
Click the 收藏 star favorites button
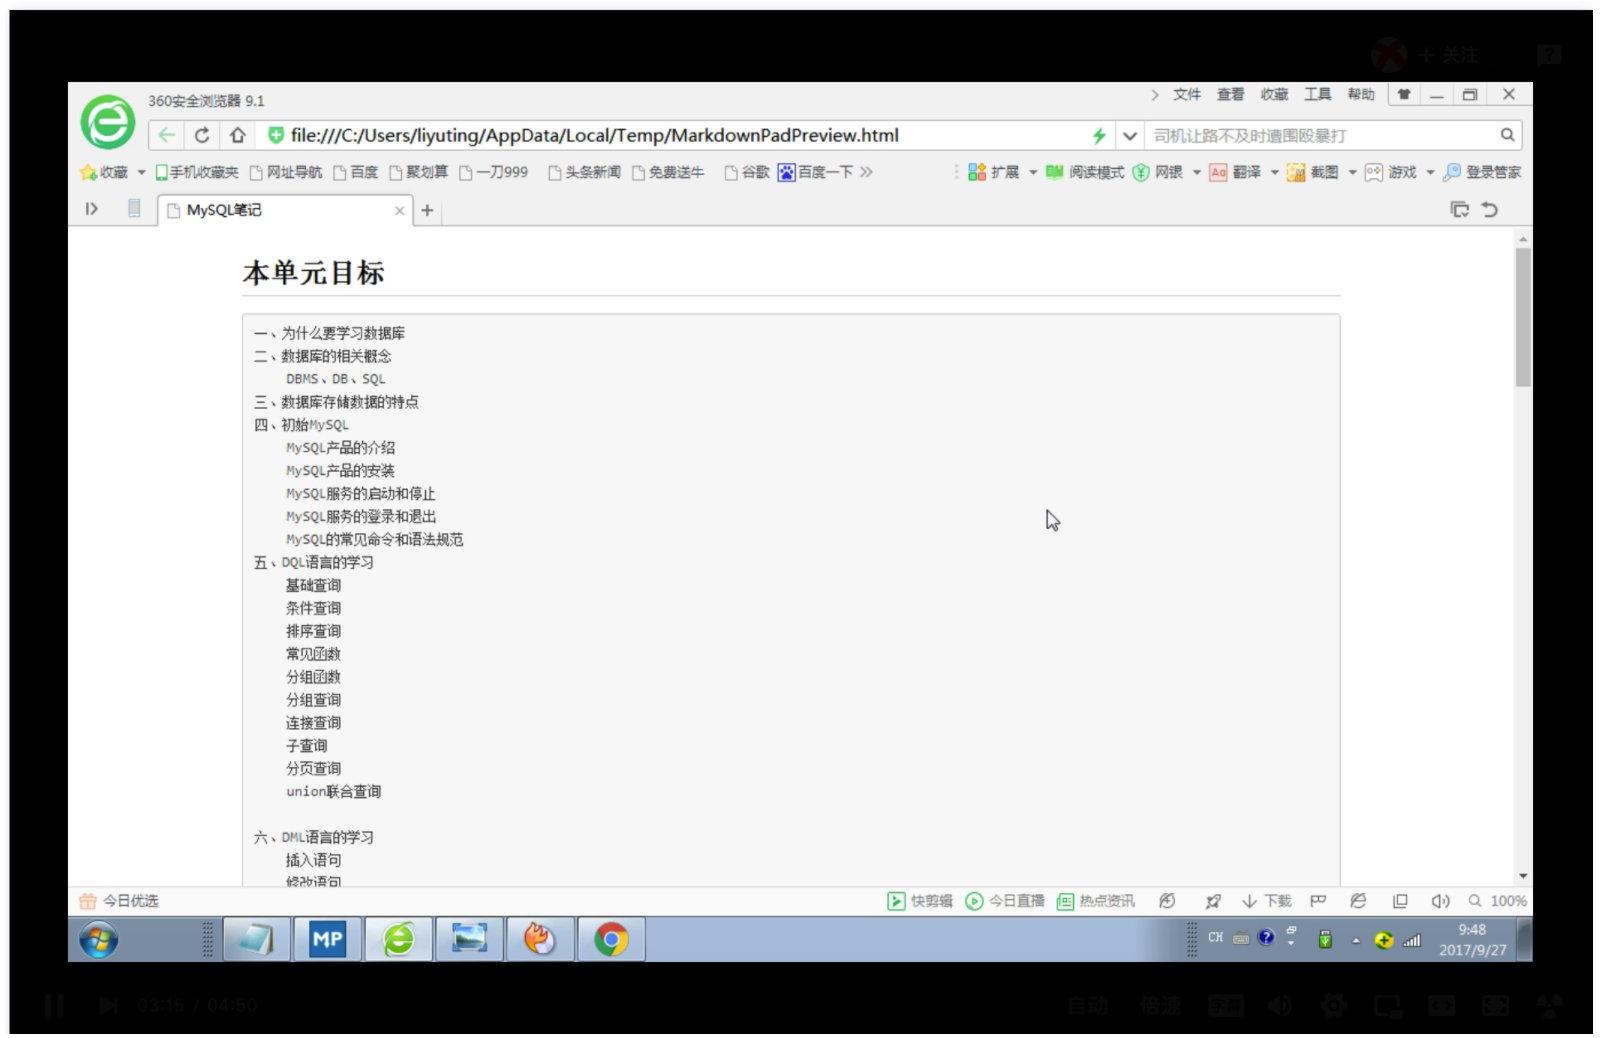pyautogui.click(x=104, y=172)
